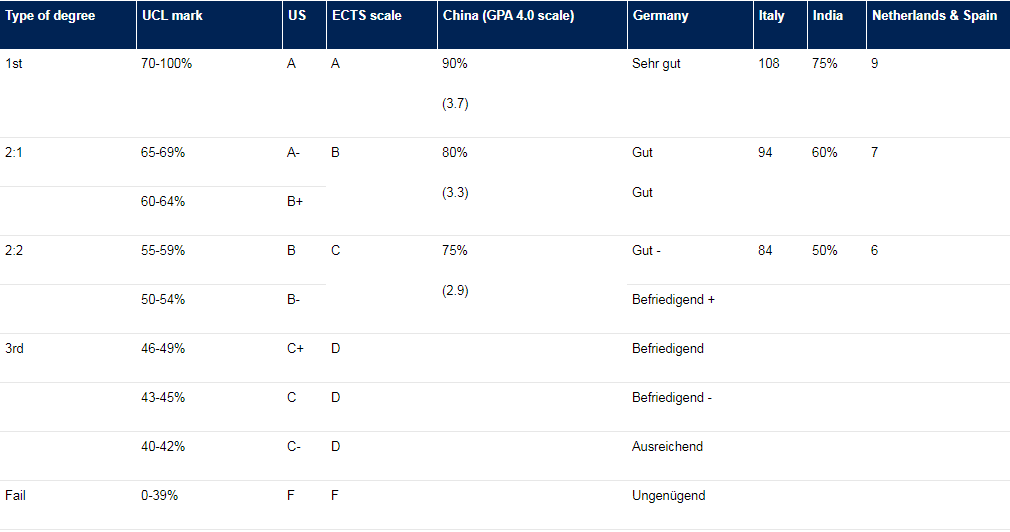Click the 'China (GPA 4.0 scale)' header

coord(508,16)
